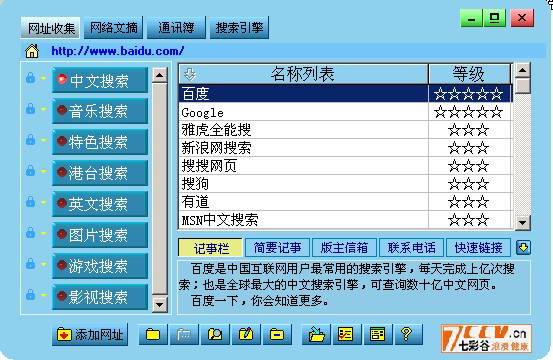Switch to the 网络文摘 tab

point(114,28)
